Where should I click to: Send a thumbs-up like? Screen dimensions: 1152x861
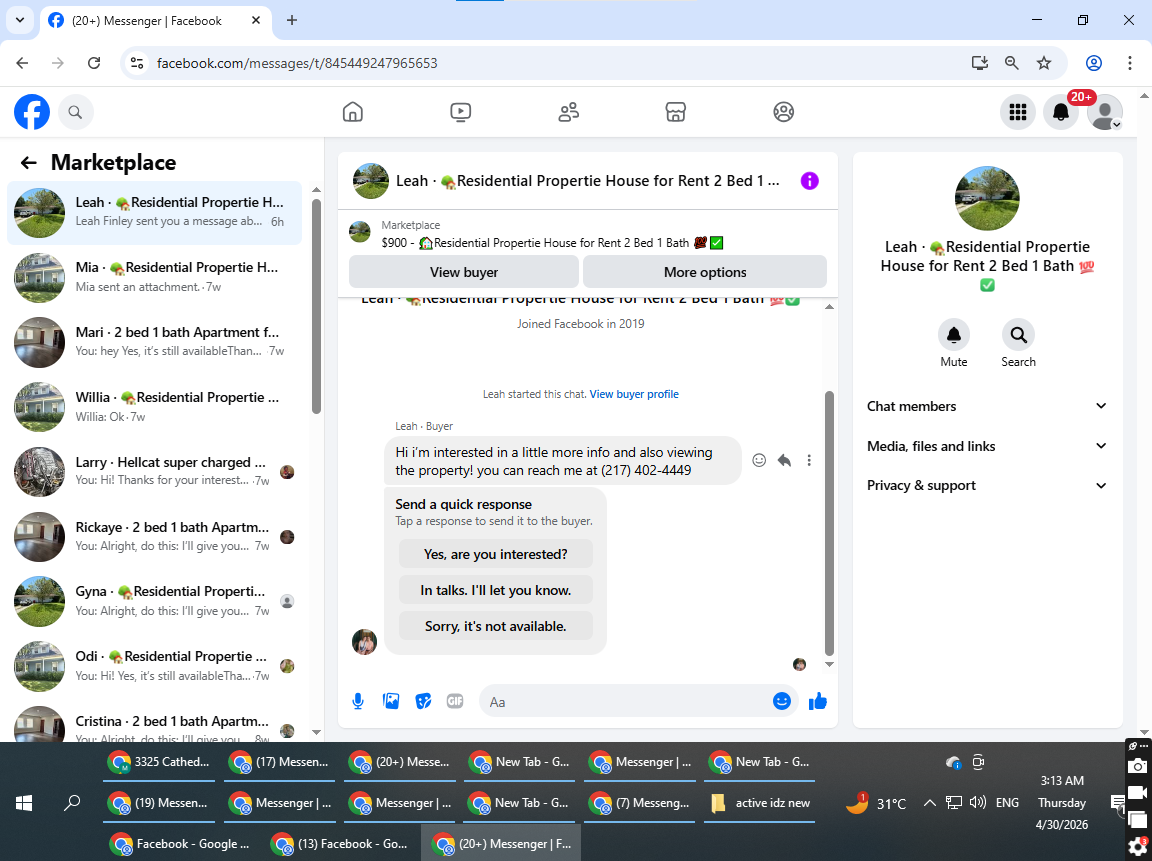click(x=818, y=702)
